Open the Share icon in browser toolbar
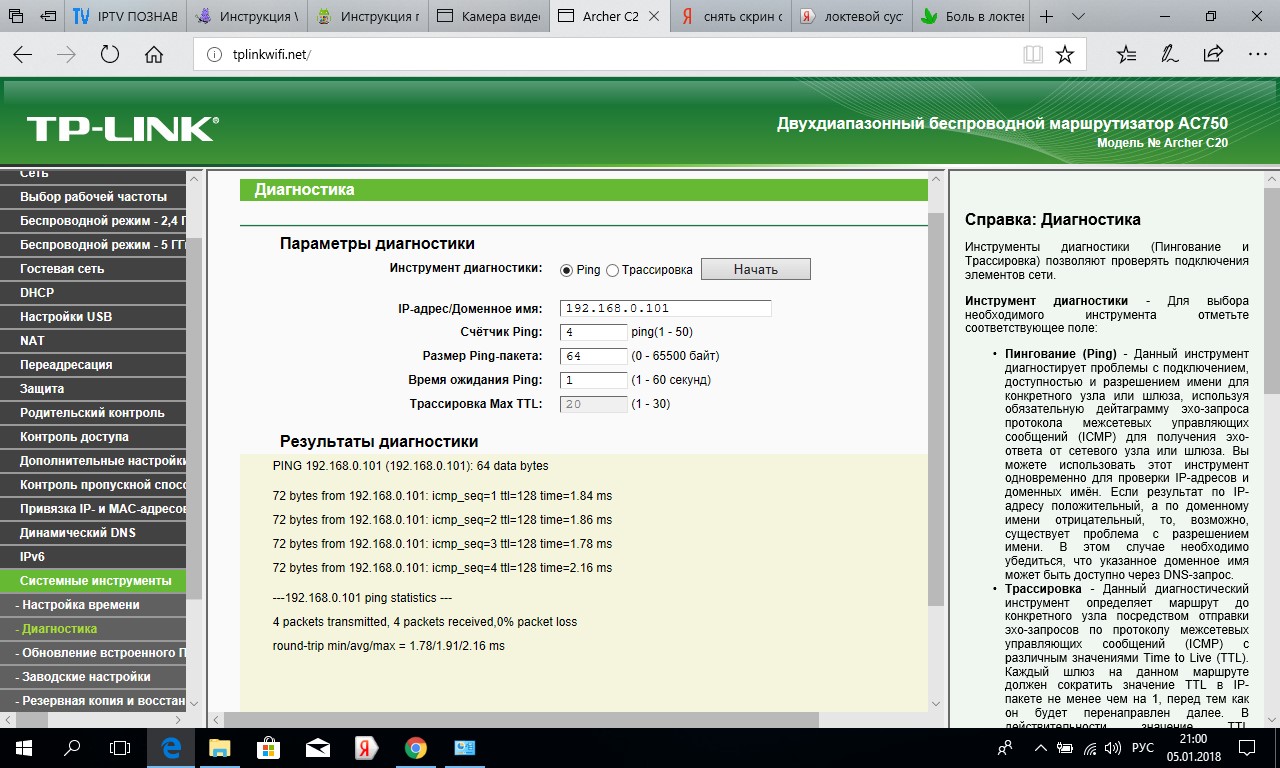This screenshot has height=768, width=1280. [1213, 54]
